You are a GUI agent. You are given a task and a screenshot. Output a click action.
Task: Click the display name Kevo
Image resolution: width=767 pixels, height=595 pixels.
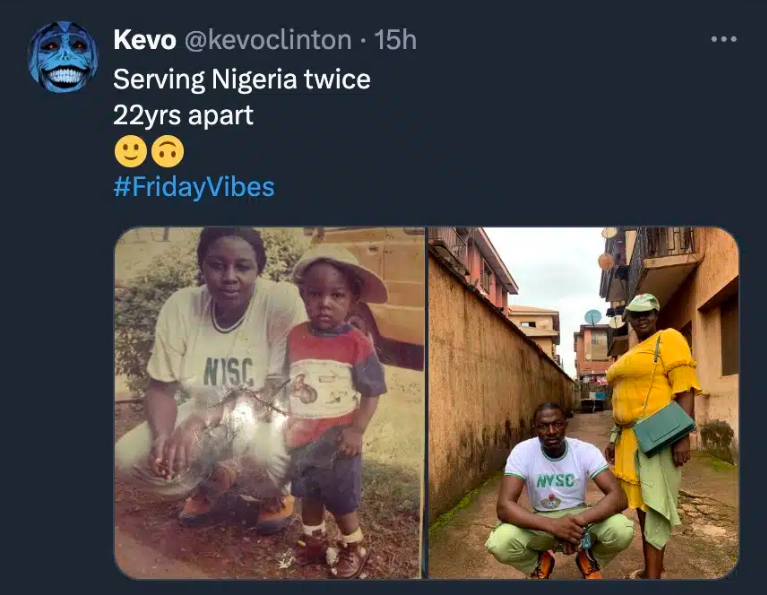pos(144,40)
